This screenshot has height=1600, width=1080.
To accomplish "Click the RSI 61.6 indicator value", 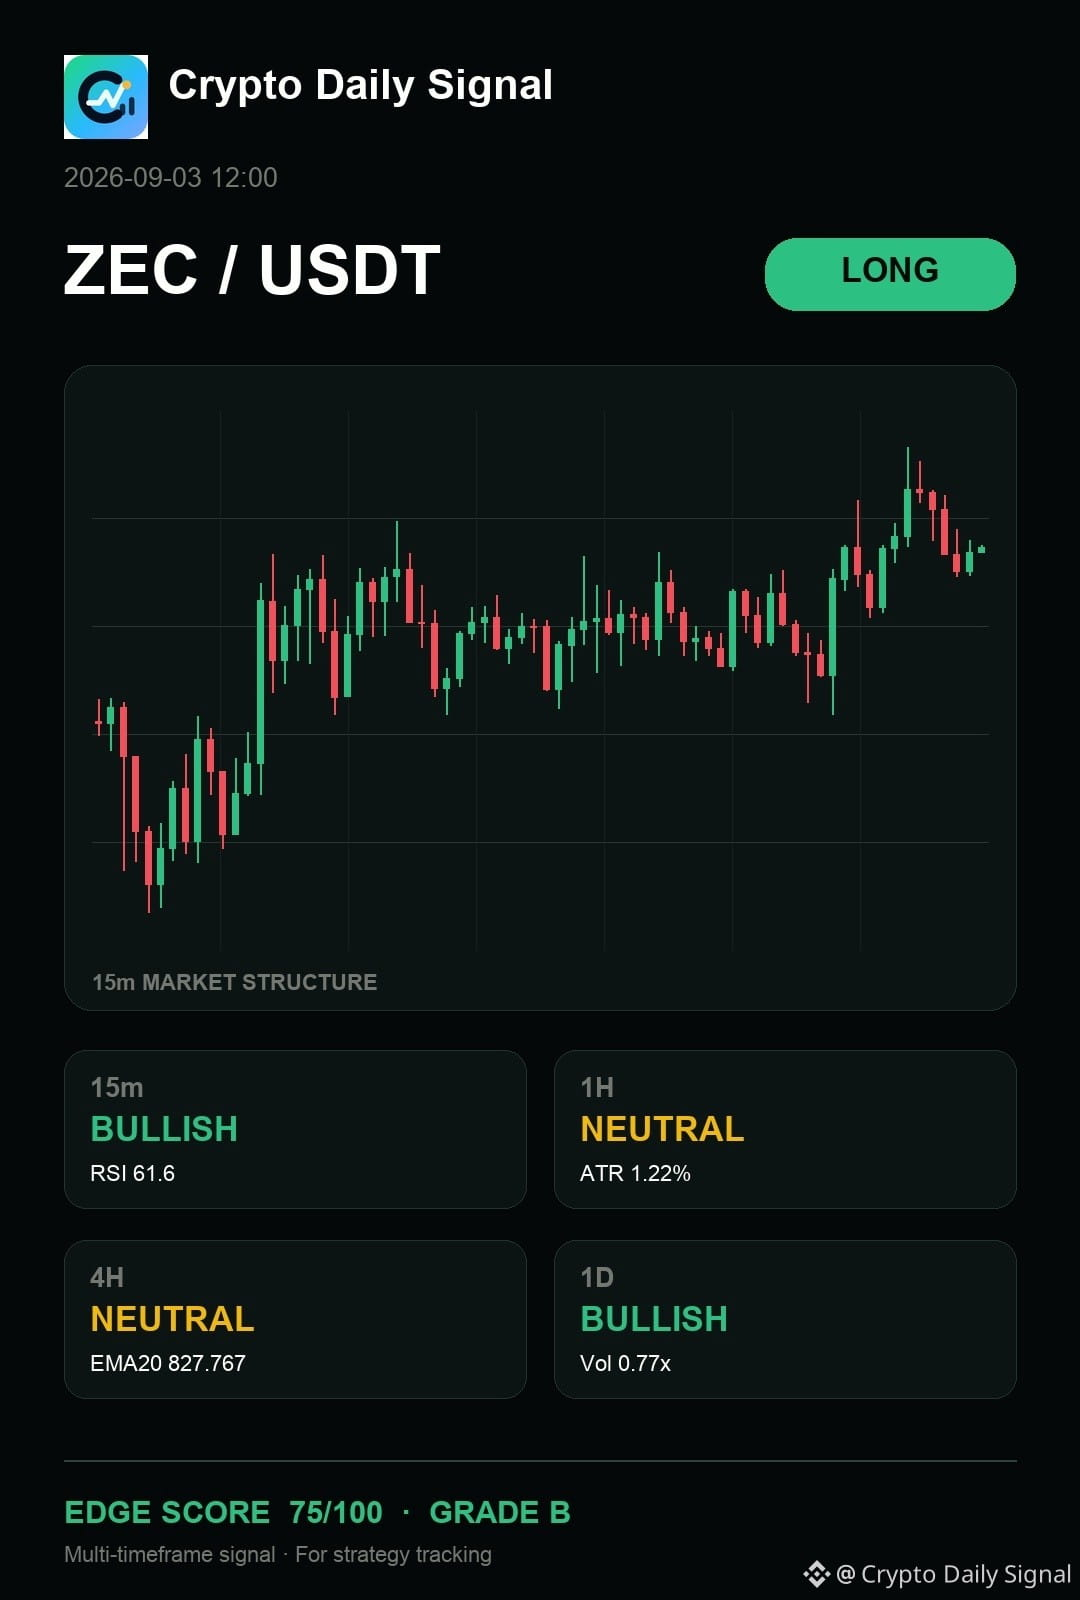I will pyautogui.click(x=132, y=1173).
